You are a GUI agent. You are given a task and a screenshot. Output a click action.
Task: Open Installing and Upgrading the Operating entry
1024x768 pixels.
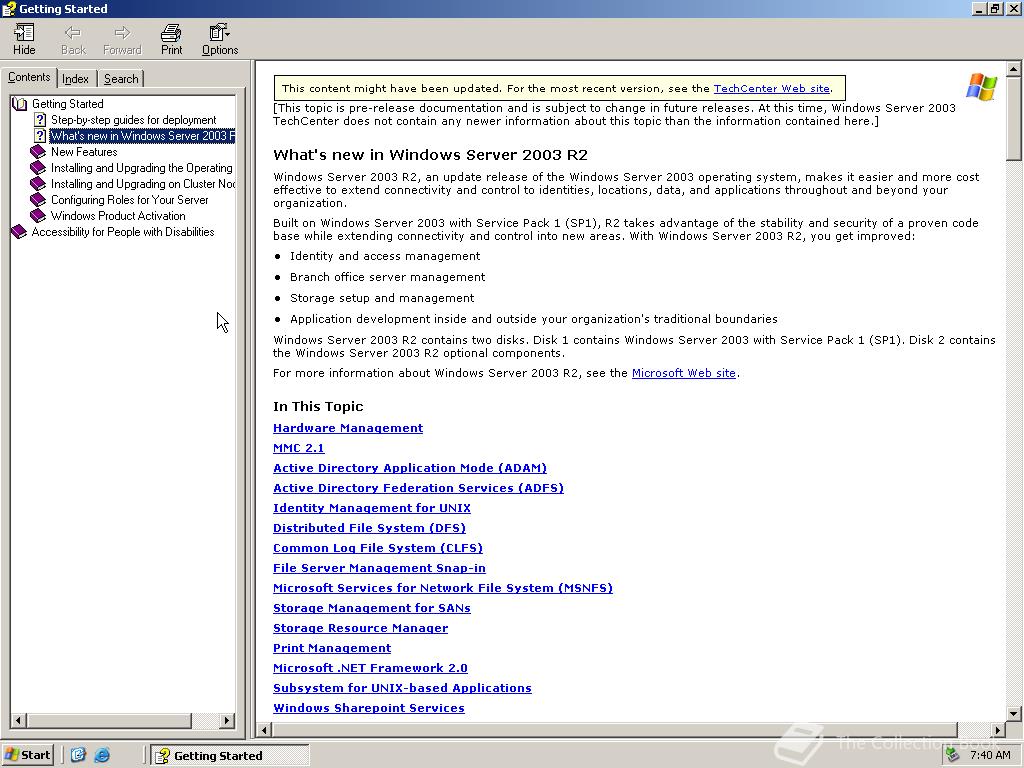tap(142, 168)
